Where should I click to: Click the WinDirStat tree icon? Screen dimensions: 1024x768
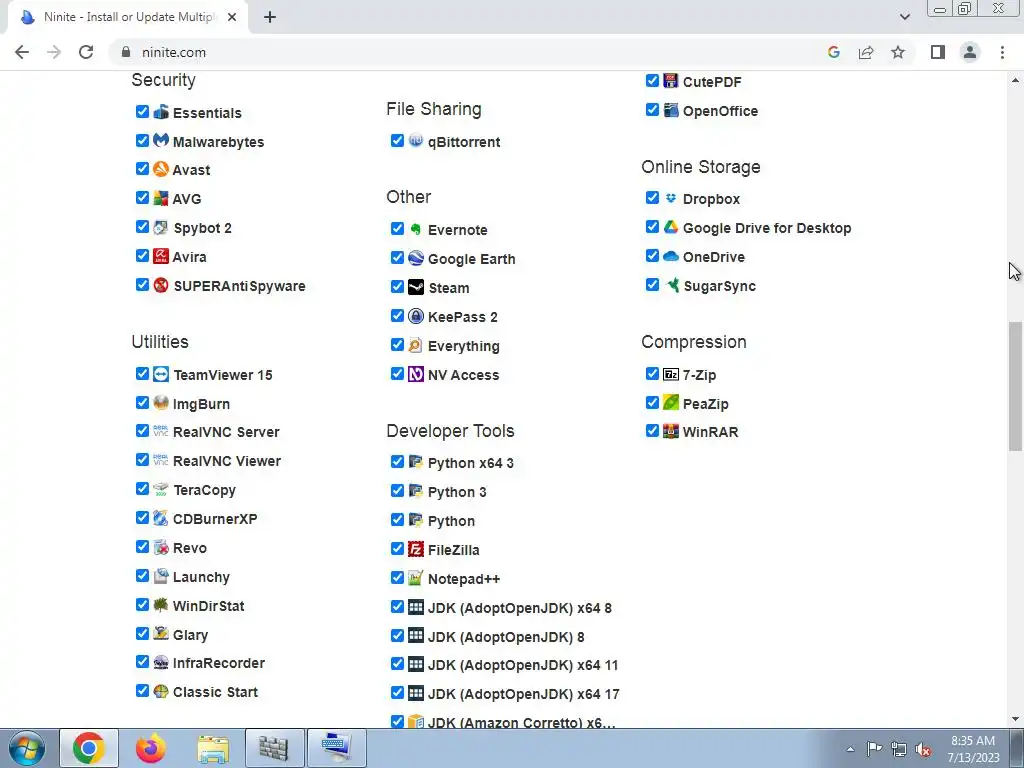click(161, 605)
